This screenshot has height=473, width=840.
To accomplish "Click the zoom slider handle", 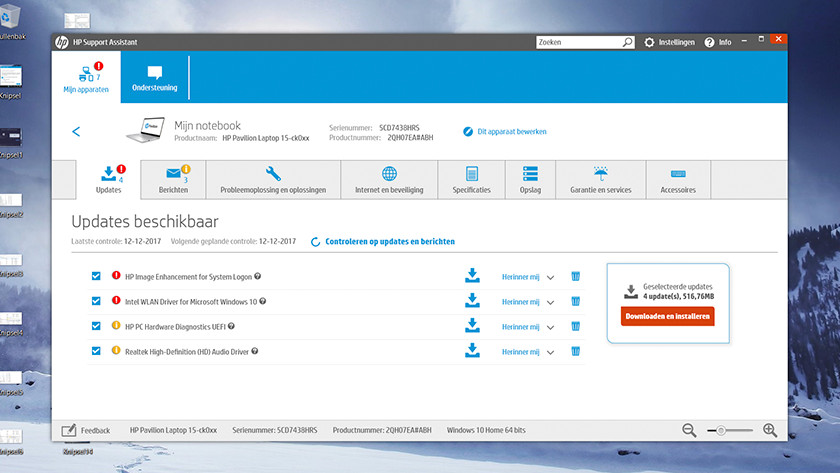I will click(721, 430).
